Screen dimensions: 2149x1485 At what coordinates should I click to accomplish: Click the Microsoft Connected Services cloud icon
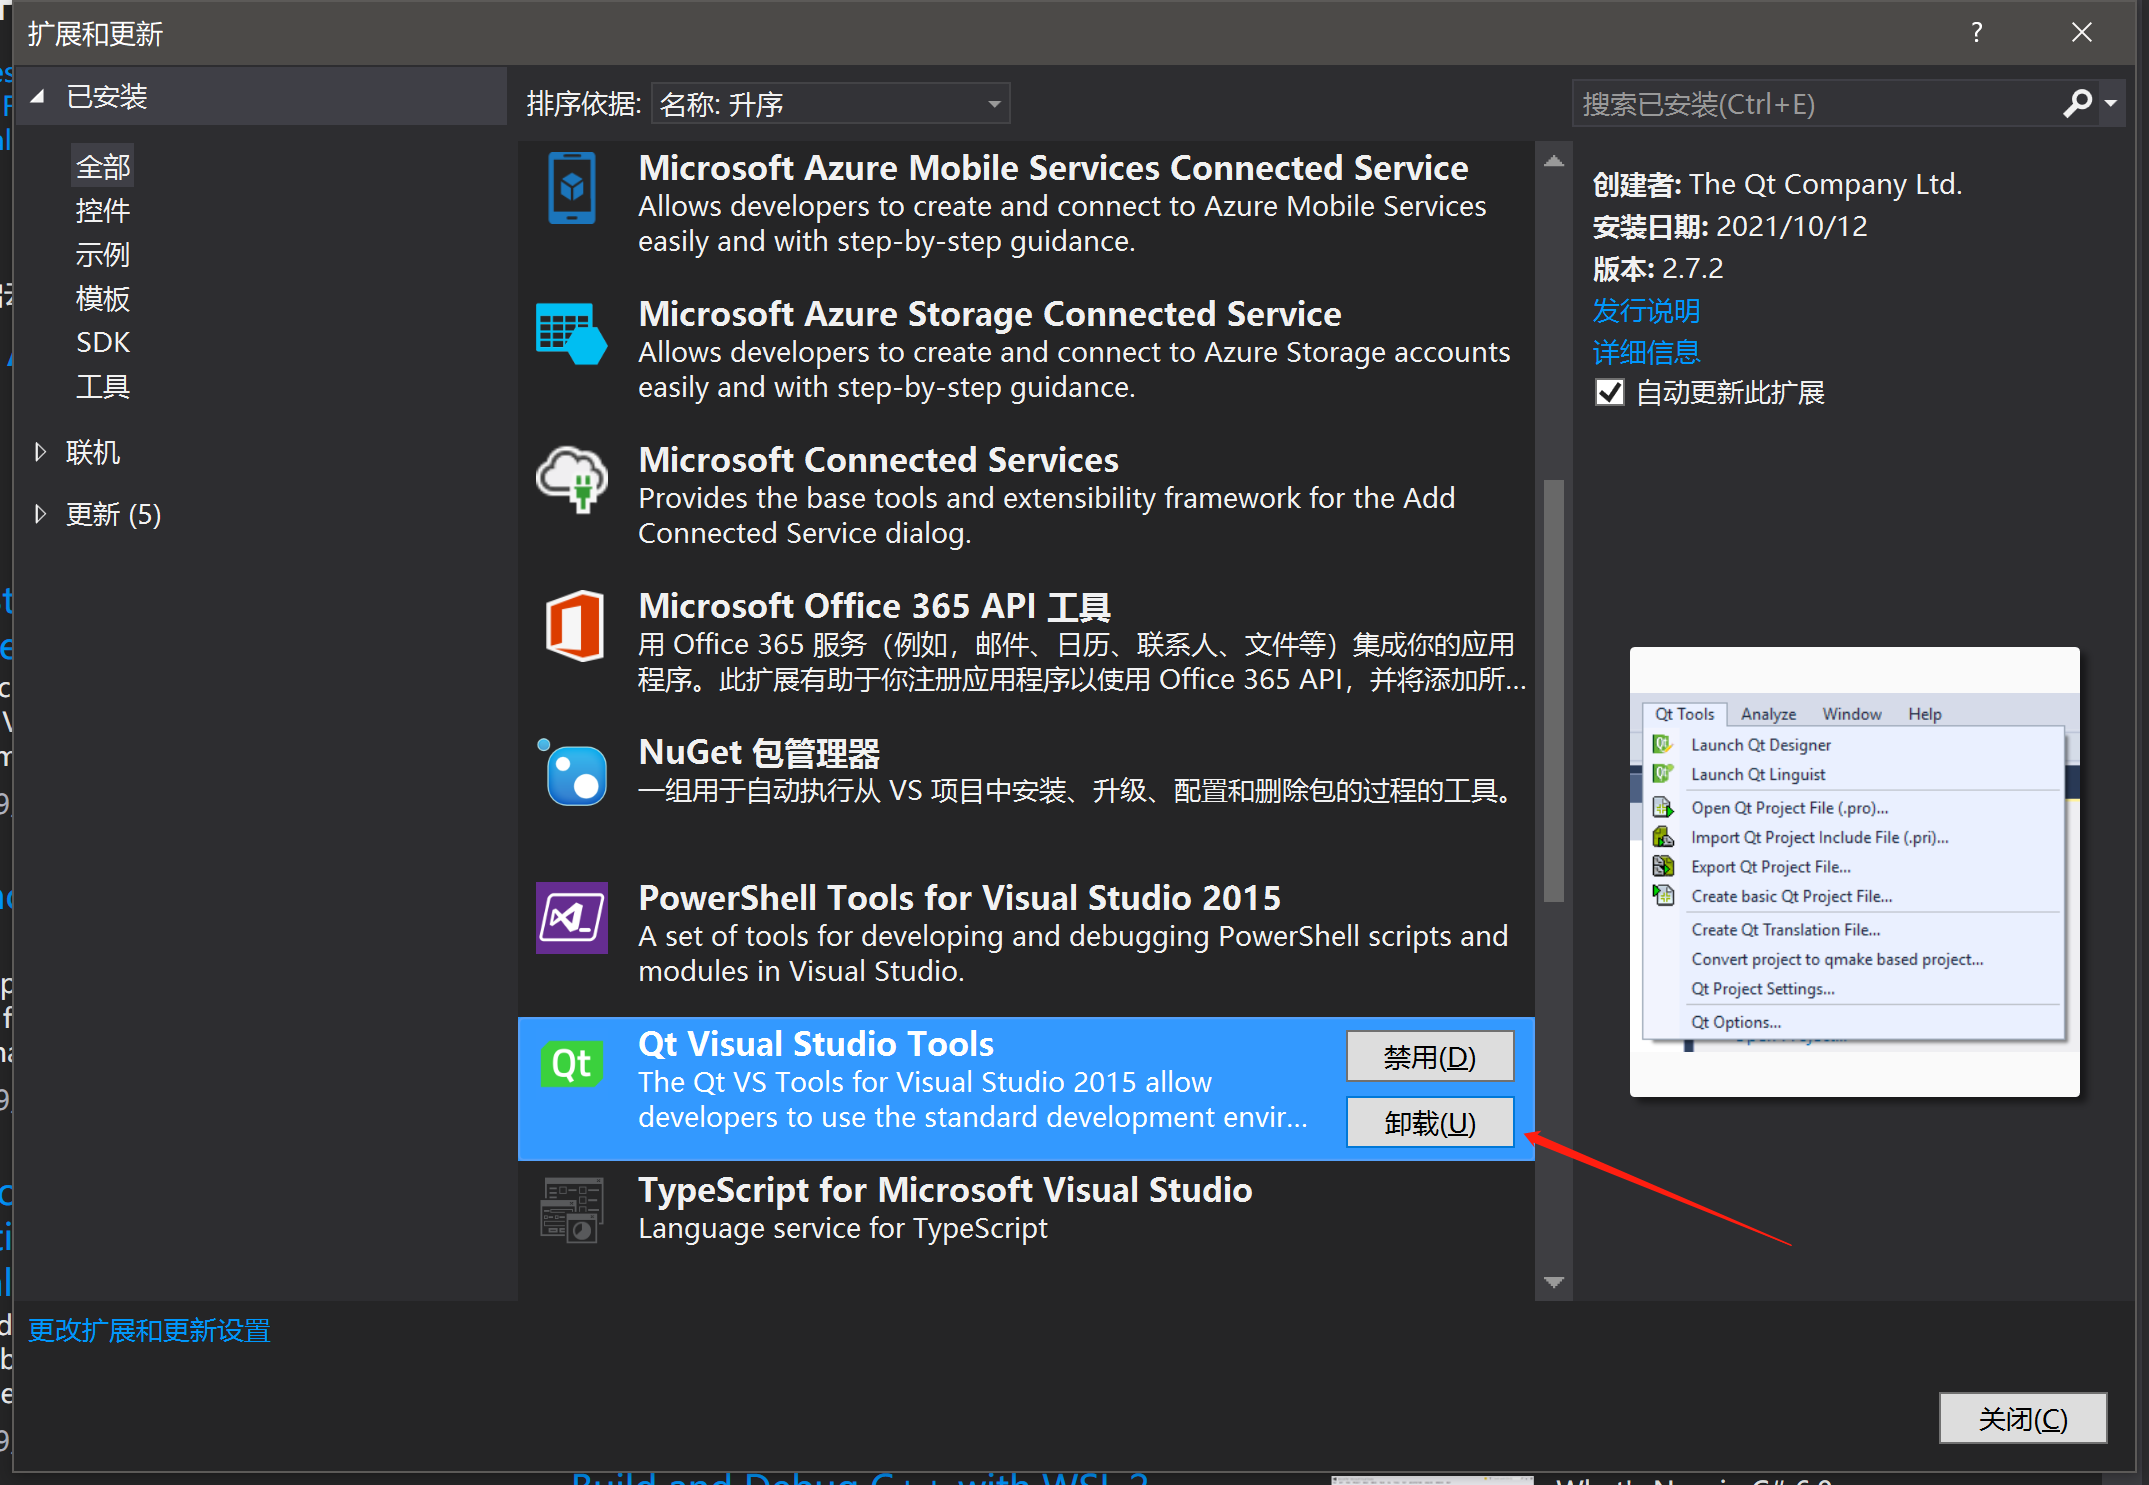coord(572,480)
